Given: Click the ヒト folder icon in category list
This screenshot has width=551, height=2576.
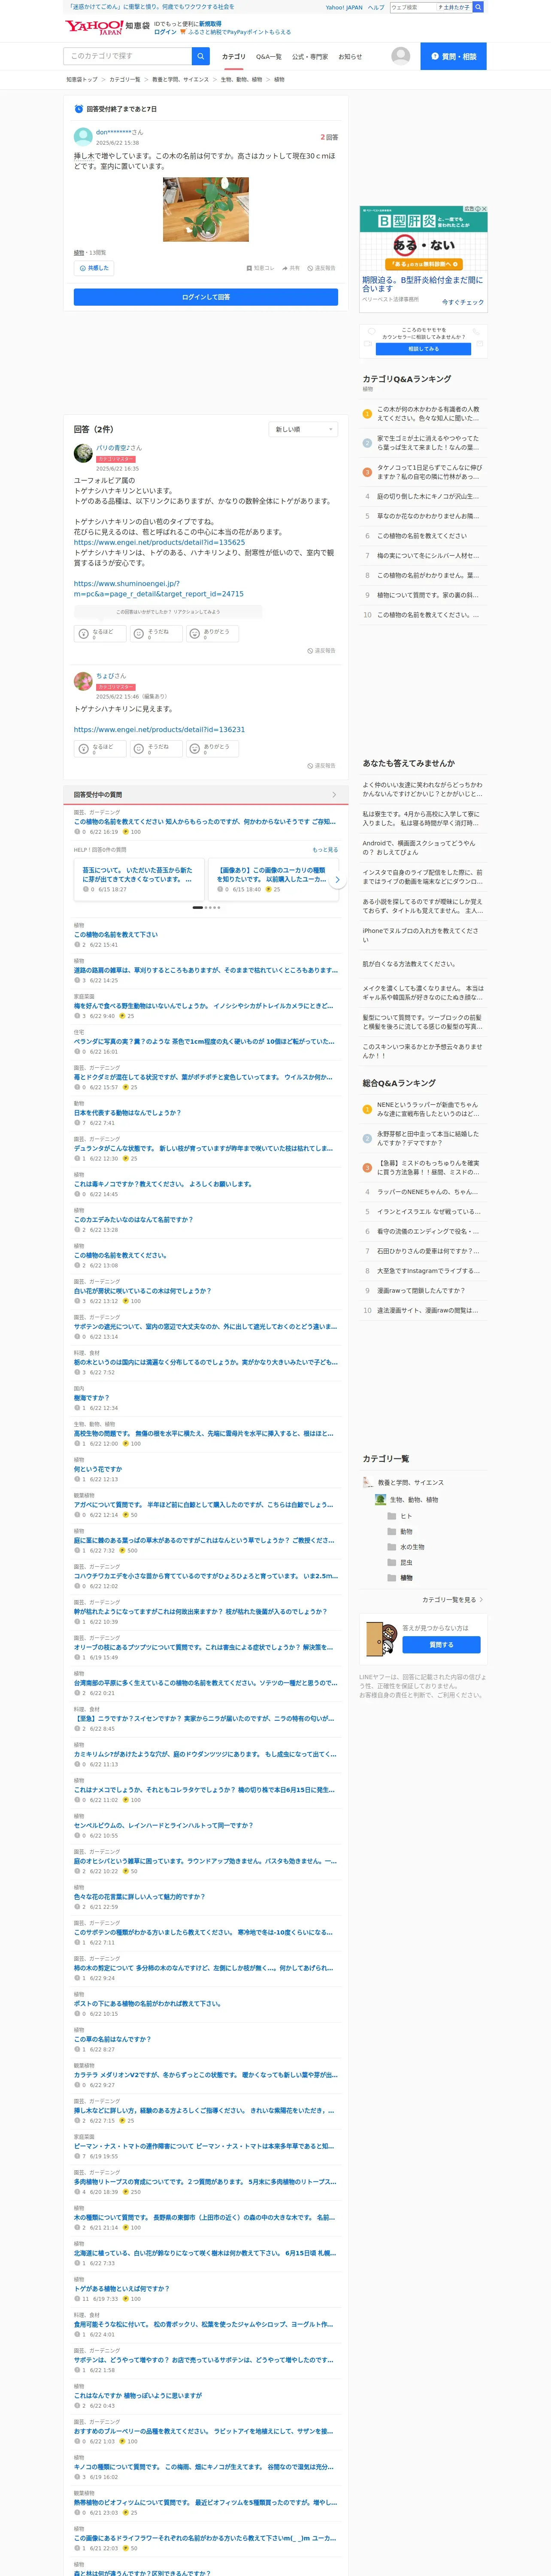Looking at the screenshot, I should (392, 1516).
